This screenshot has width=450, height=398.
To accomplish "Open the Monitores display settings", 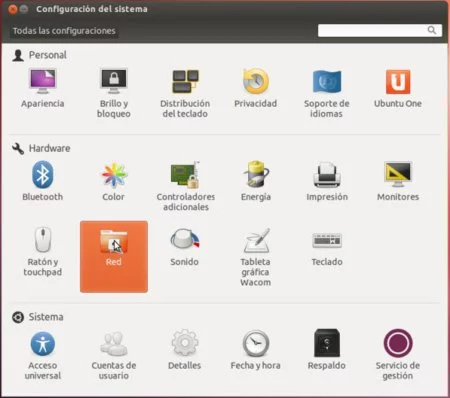I will 398,181.
